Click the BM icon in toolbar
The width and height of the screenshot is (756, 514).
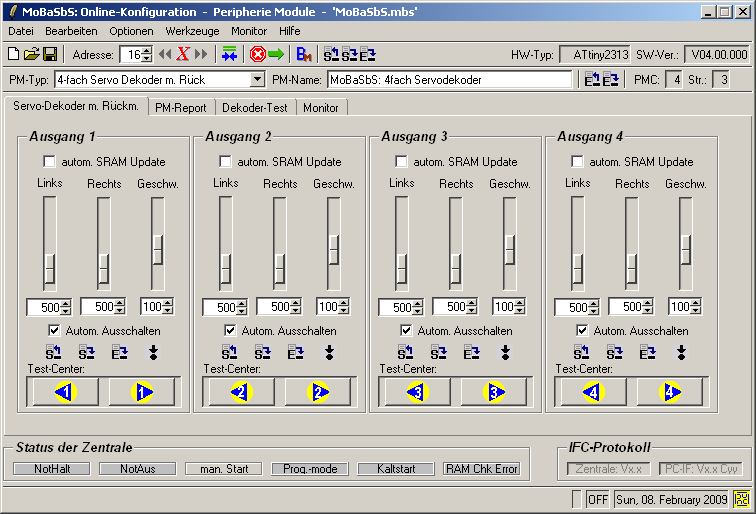pos(305,54)
